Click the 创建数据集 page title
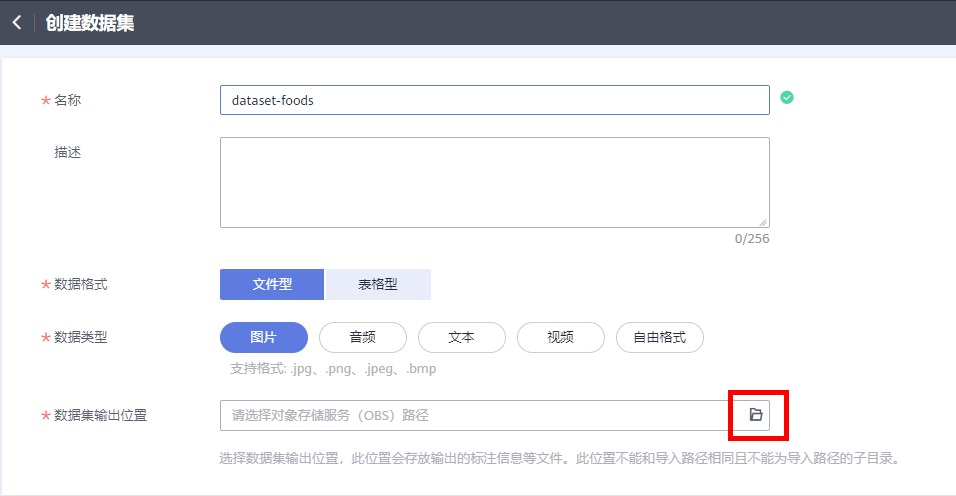Image resolution: width=956 pixels, height=496 pixels. (x=90, y=22)
